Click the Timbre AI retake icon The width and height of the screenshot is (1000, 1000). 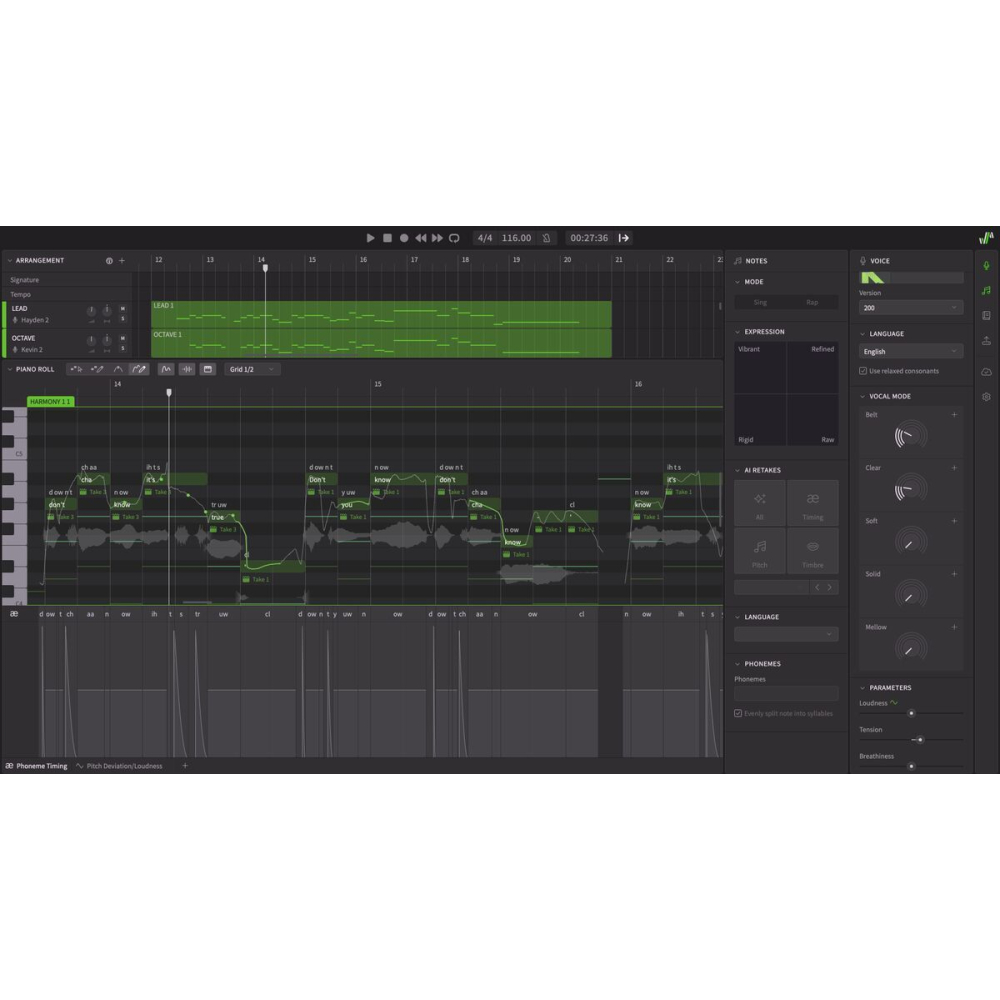tap(812, 550)
